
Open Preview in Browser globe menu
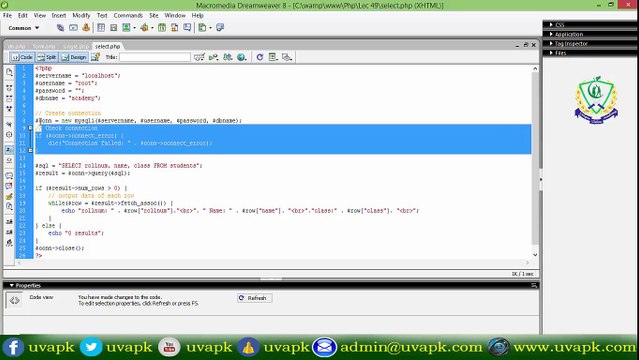[x=242, y=57]
